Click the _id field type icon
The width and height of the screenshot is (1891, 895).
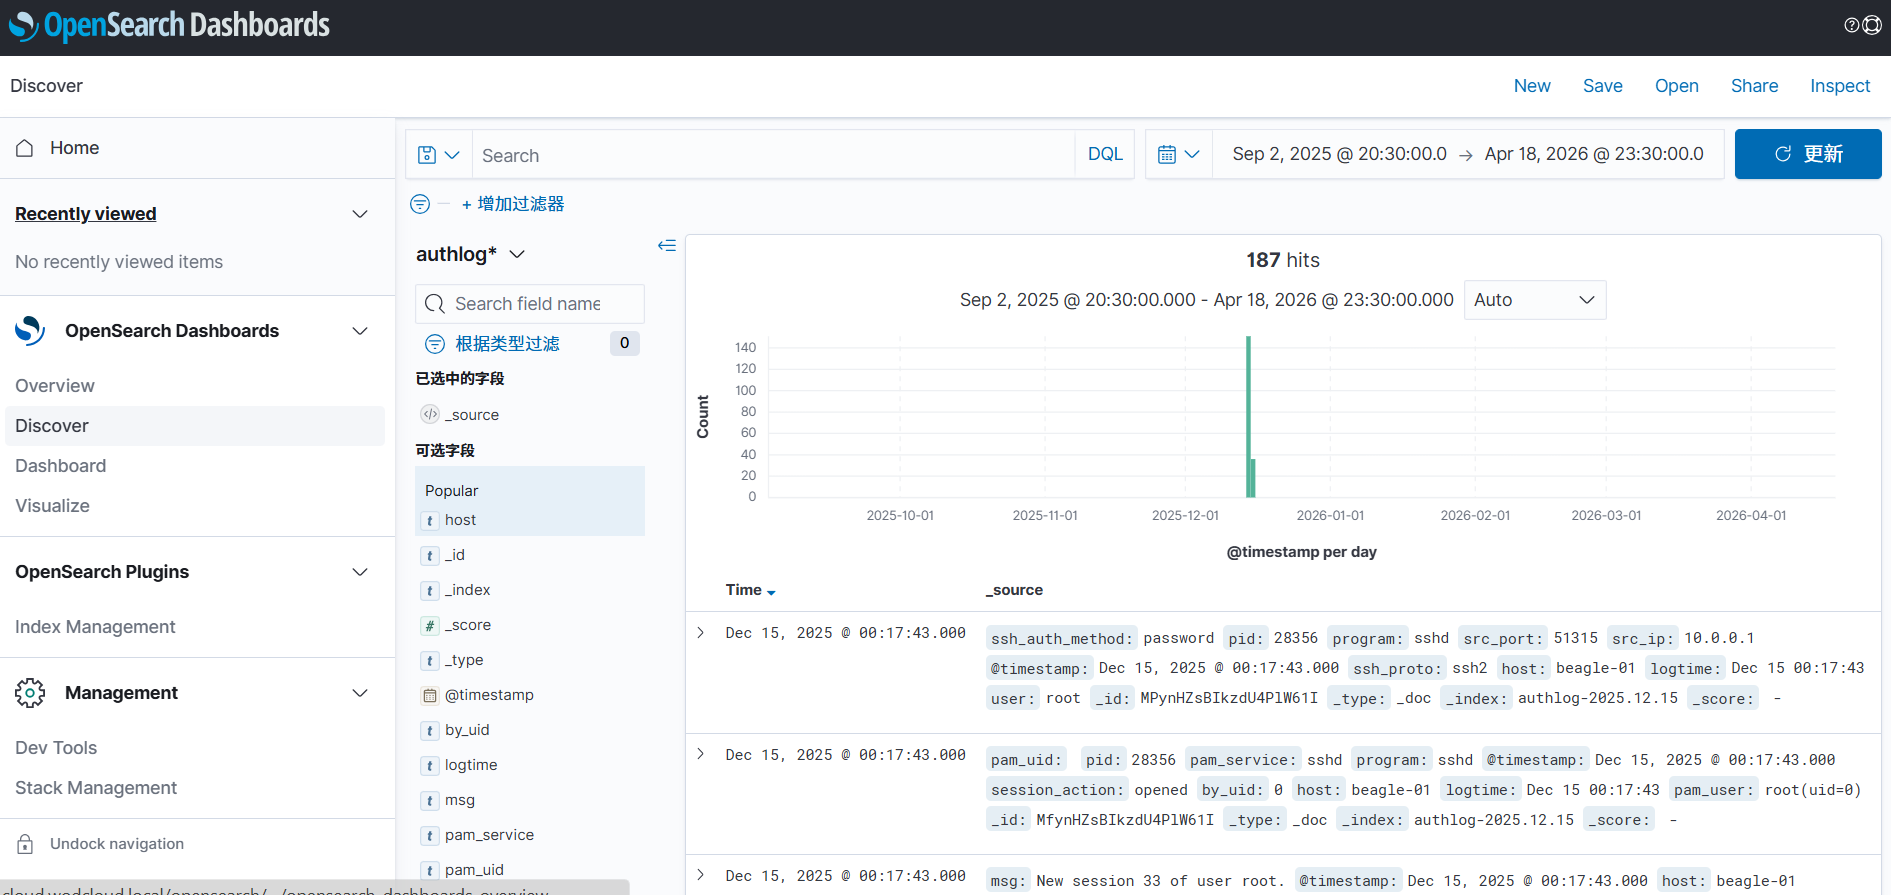[x=430, y=555]
